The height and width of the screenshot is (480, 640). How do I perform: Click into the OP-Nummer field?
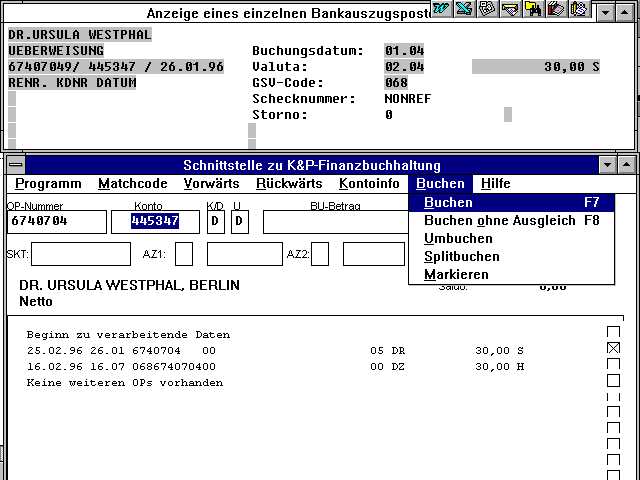tap(56, 221)
